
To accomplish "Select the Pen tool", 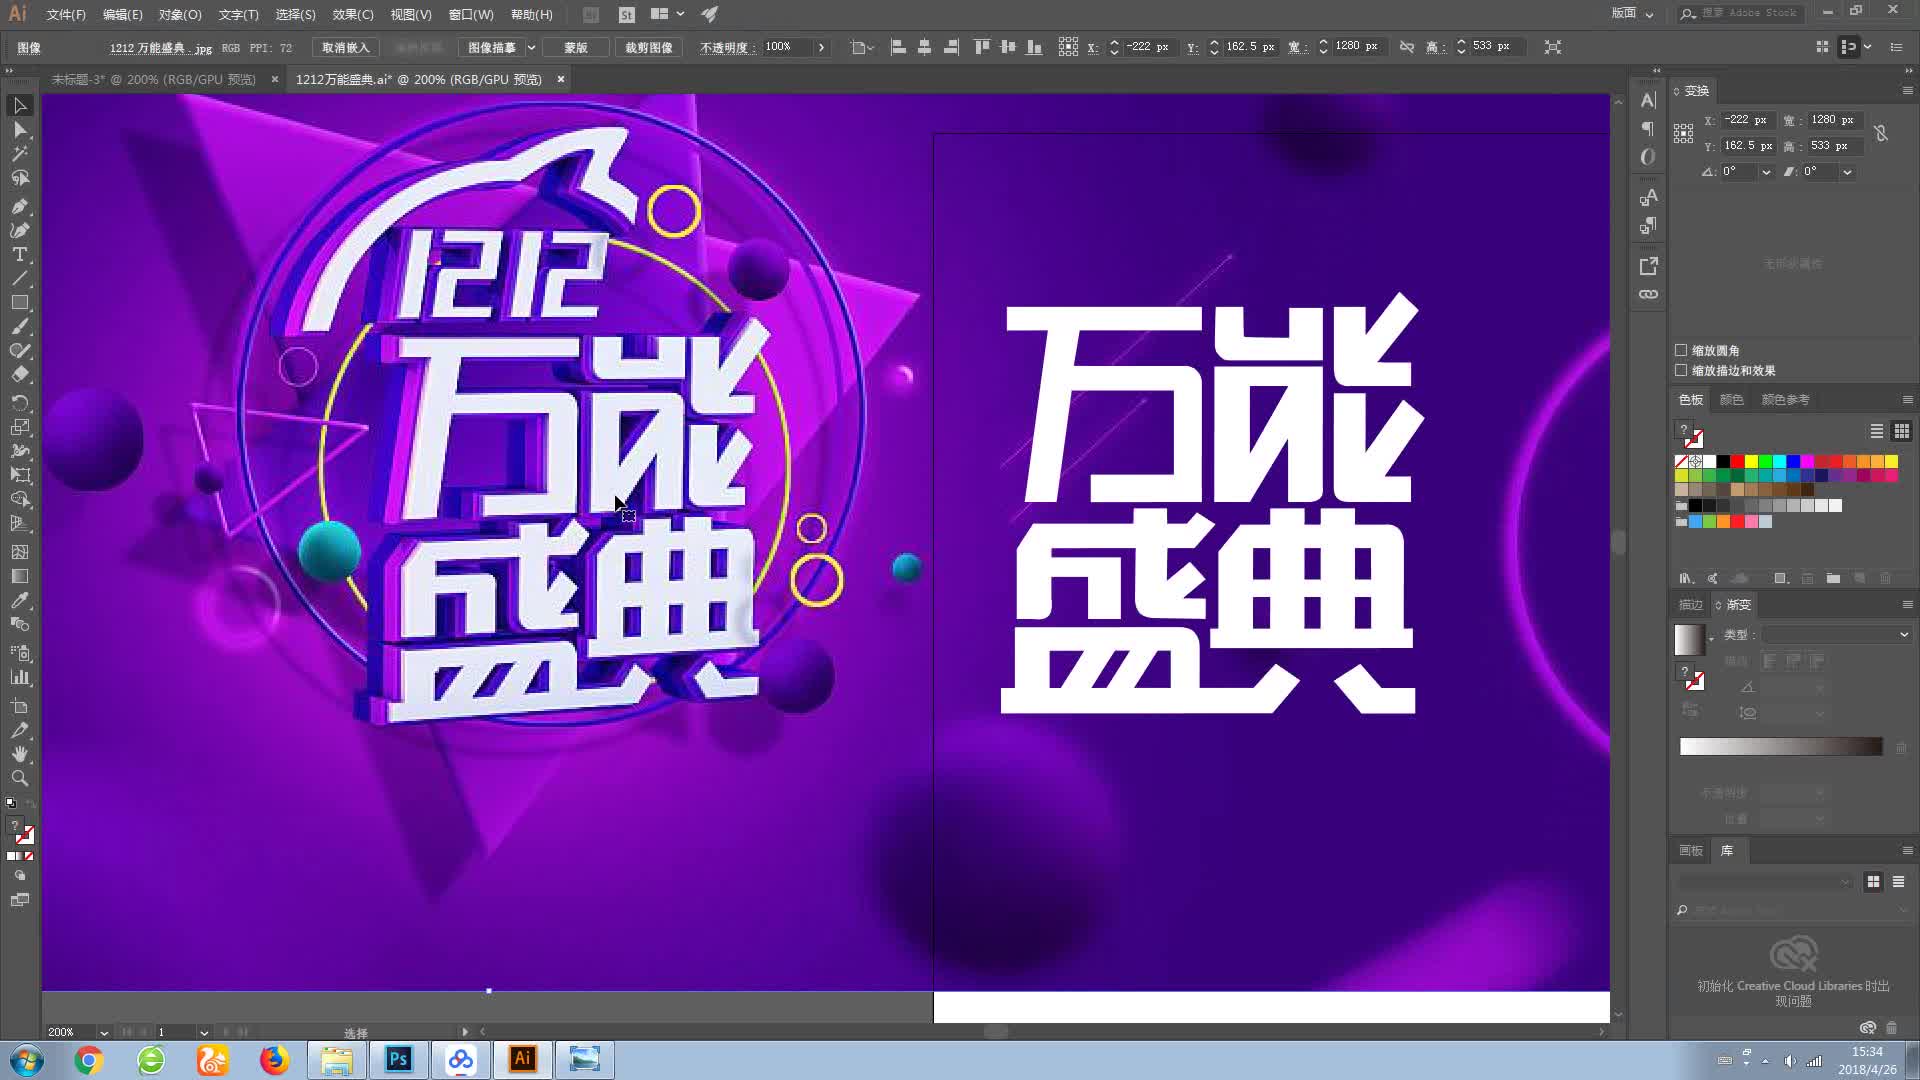I will (x=19, y=206).
